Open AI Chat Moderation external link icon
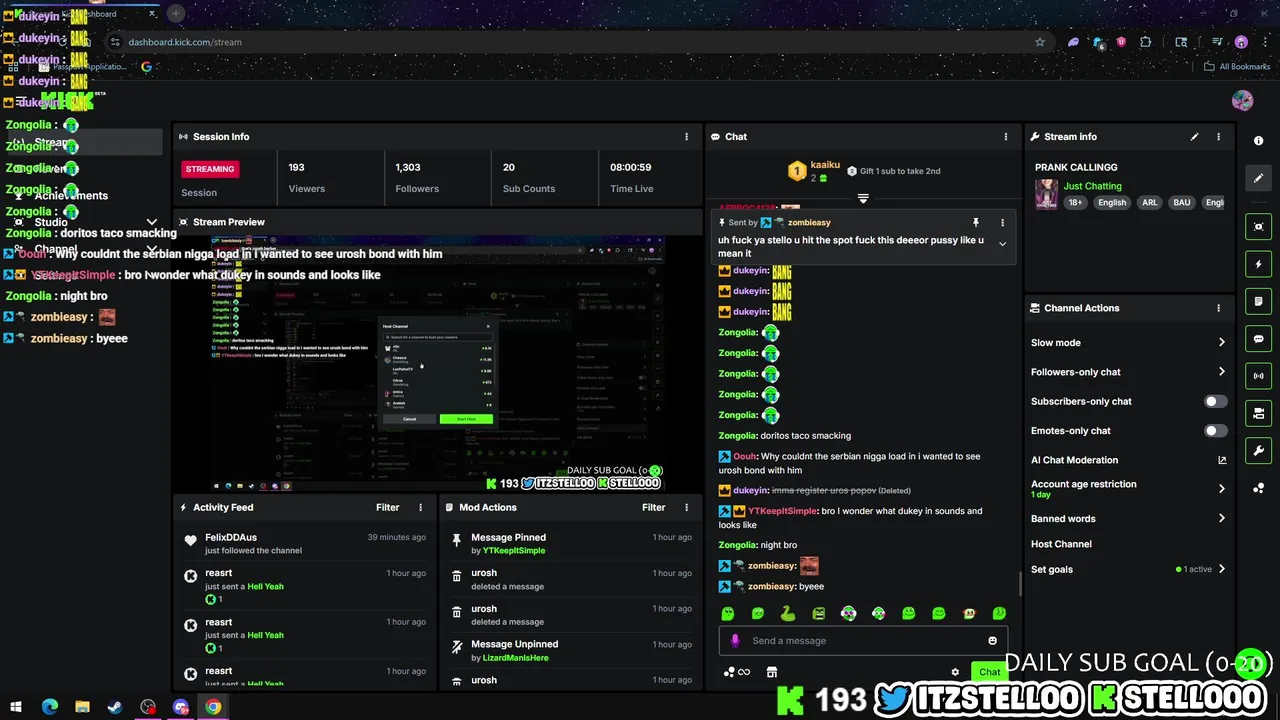Viewport: 1280px width, 720px height. [1221, 460]
